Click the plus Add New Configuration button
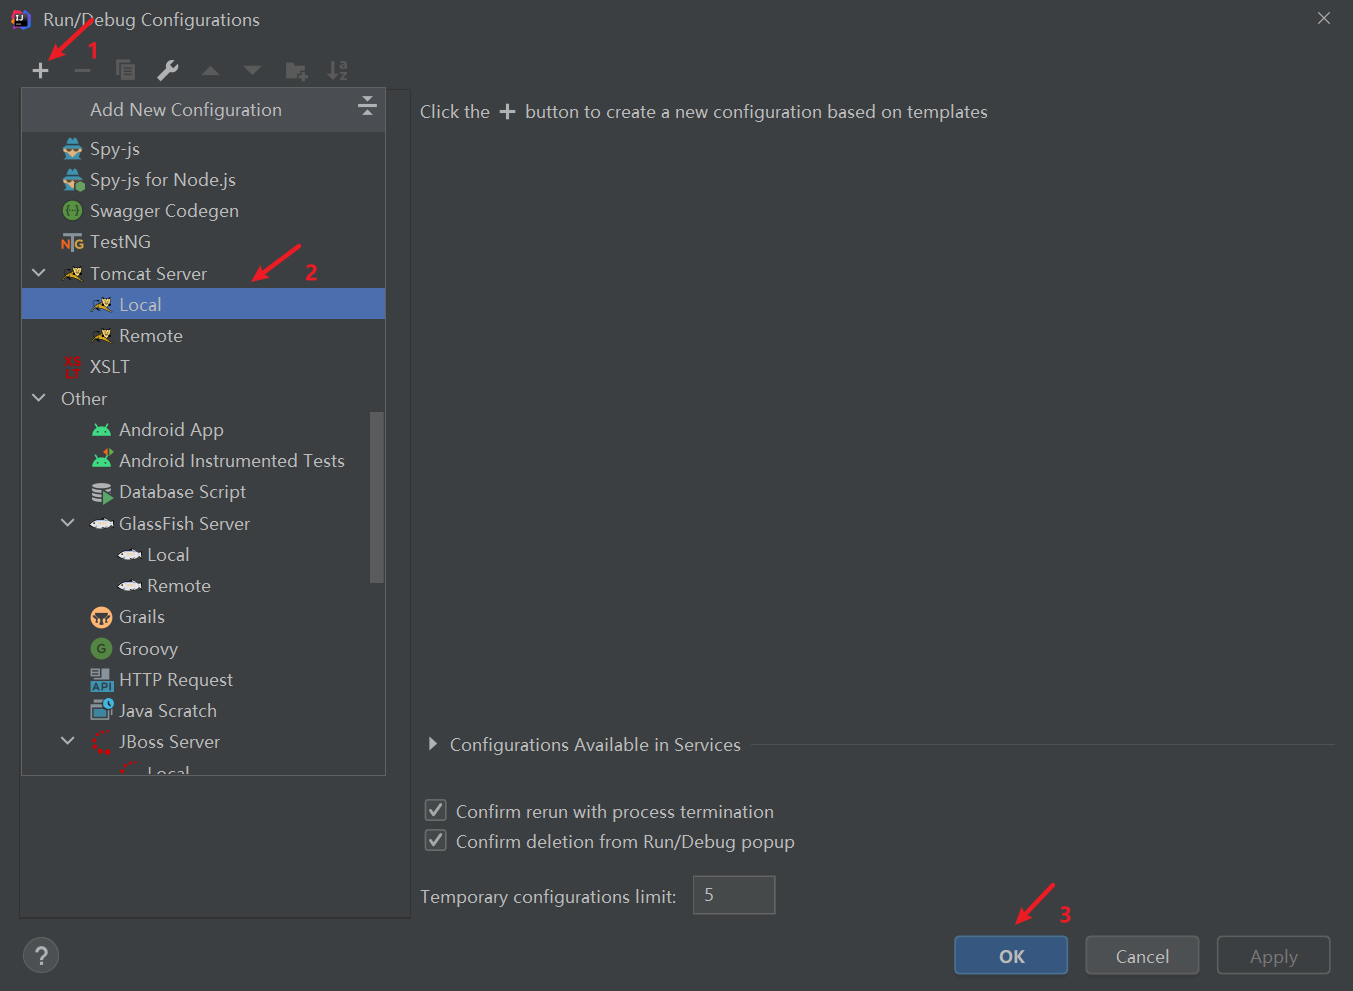The height and width of the screenshot is (991, 1353). (x=40, y=71)
